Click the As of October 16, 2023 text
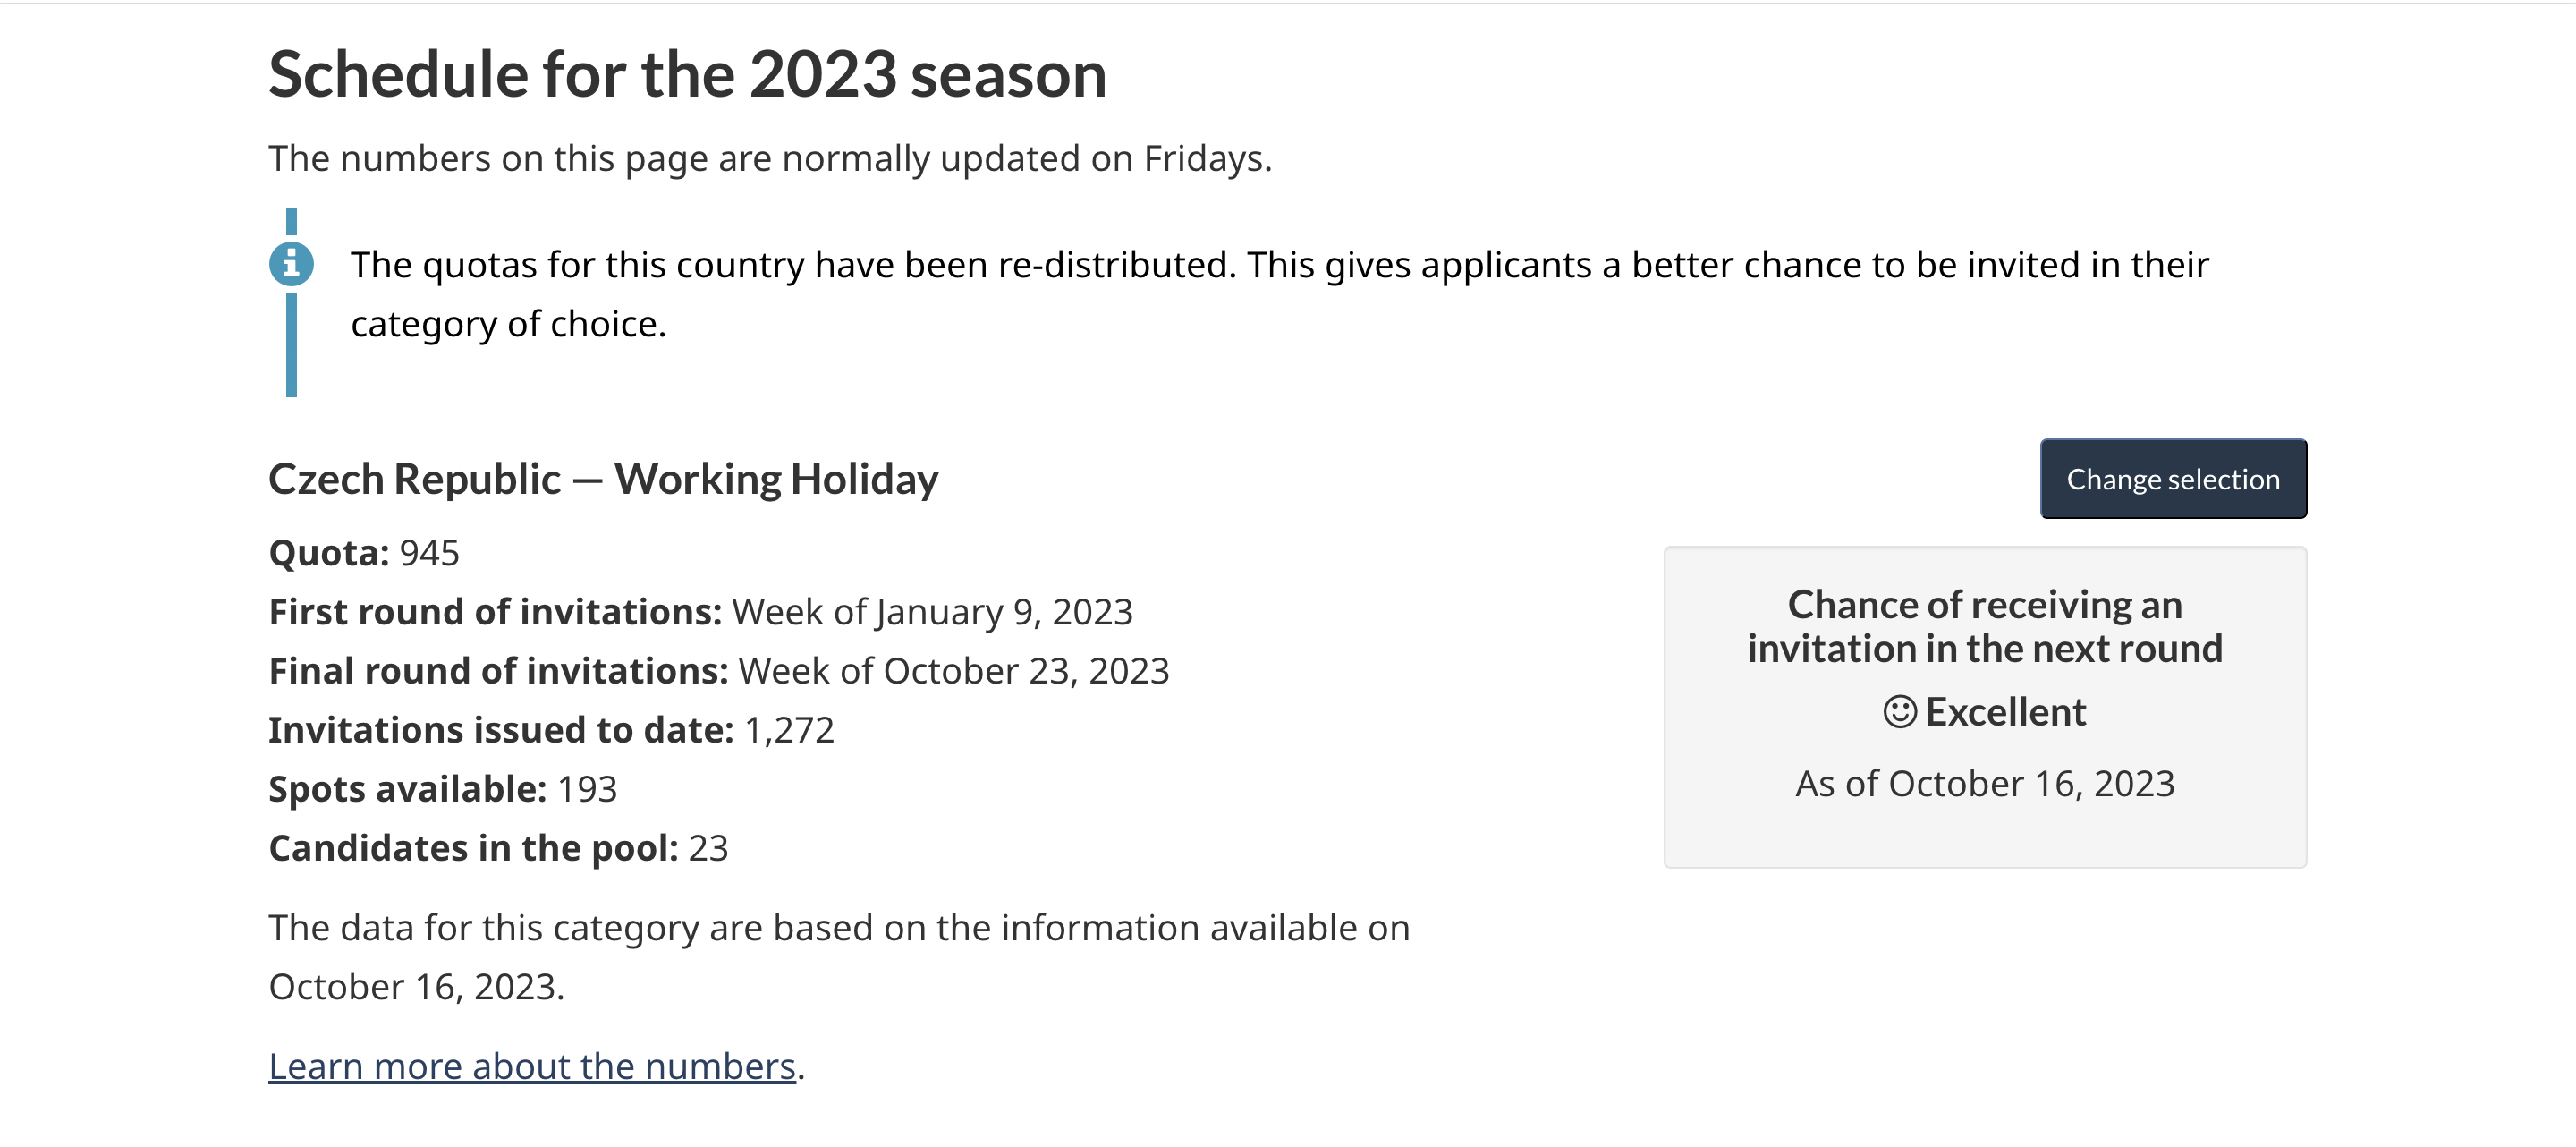The width and height of the screenshot is (2576, 1147). pyautogui.click(x=1984, y=784)
